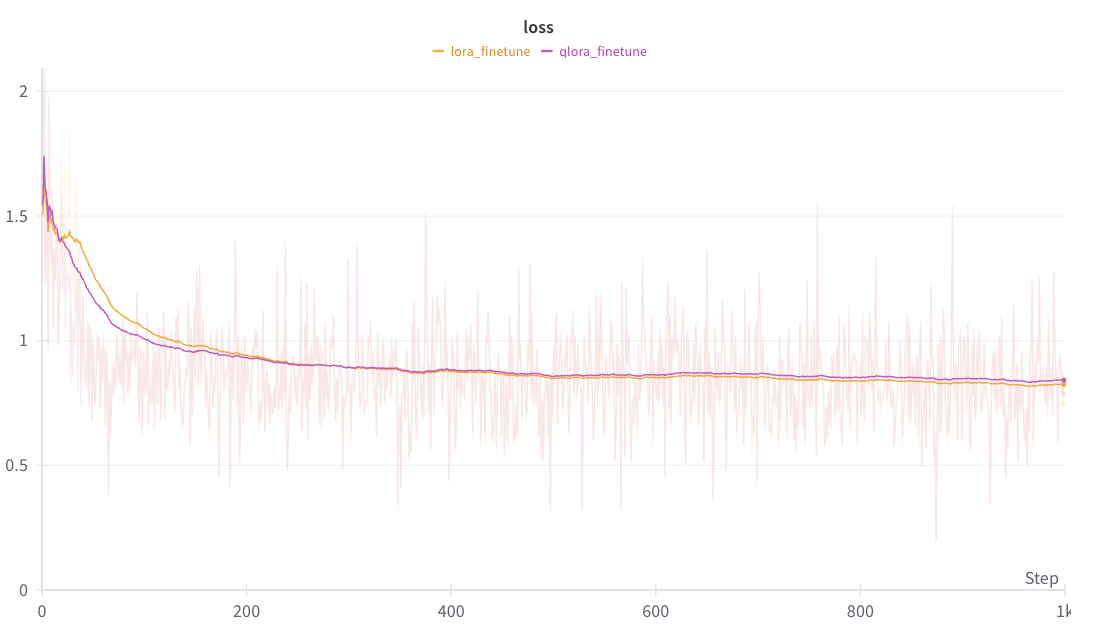Click the x-axis tick labeled 200
The height and width of the screenshot is (635, 1099).
246,610
